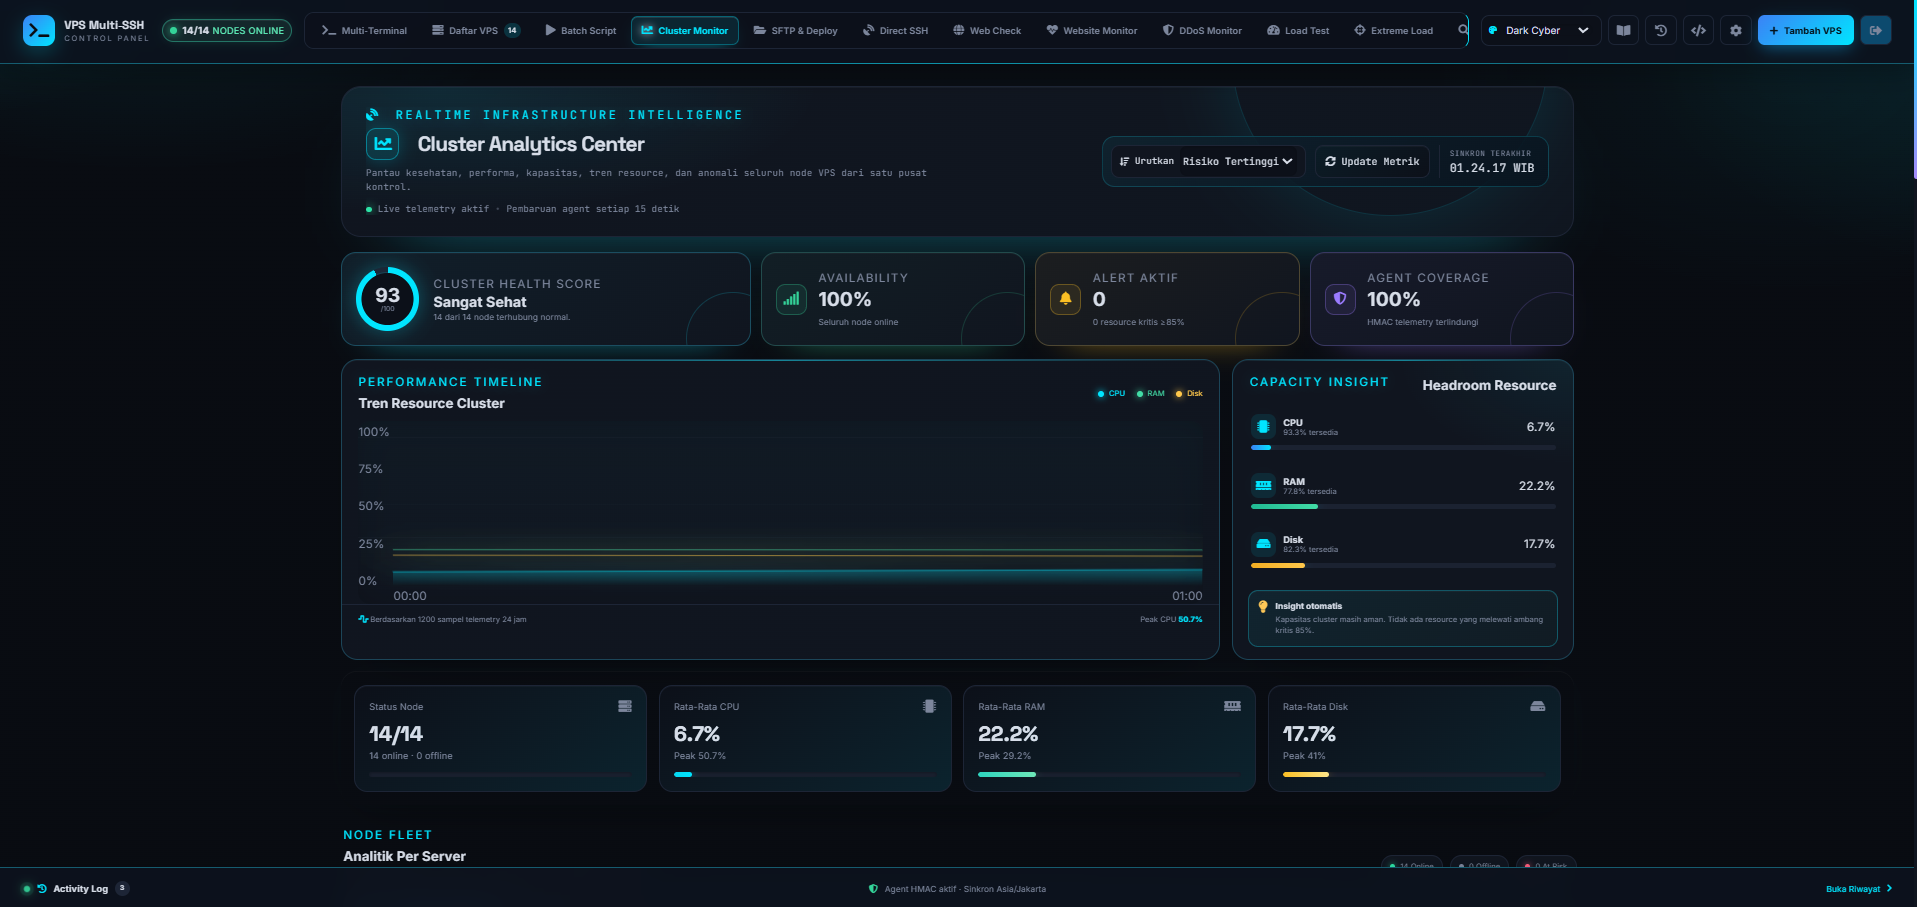1917x907 pixels.
Task: Open the Batch Script tab
Action: (580, 31)
